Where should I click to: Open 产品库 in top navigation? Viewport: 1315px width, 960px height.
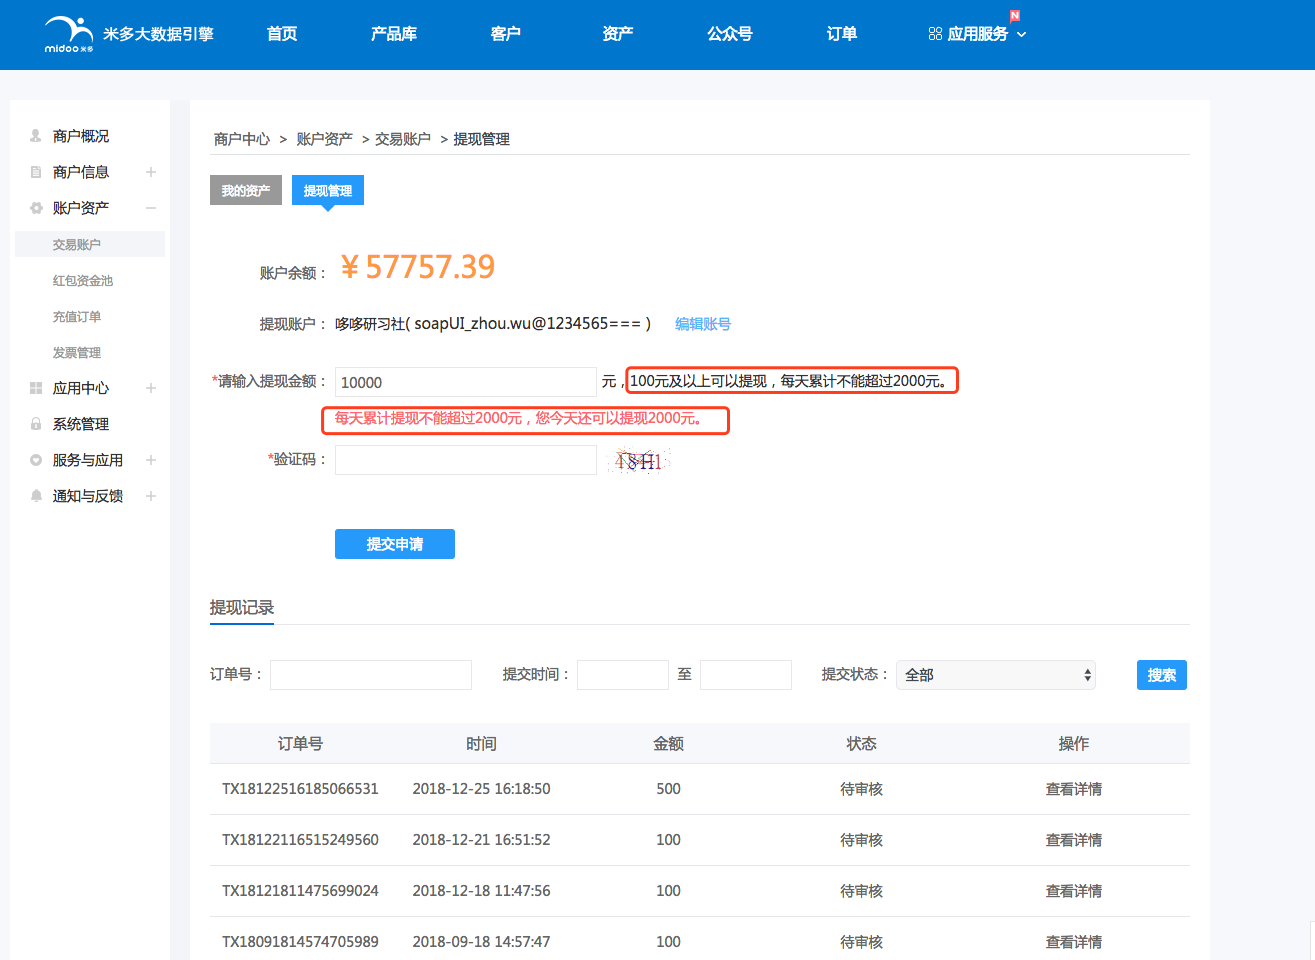tap(394, 34)
